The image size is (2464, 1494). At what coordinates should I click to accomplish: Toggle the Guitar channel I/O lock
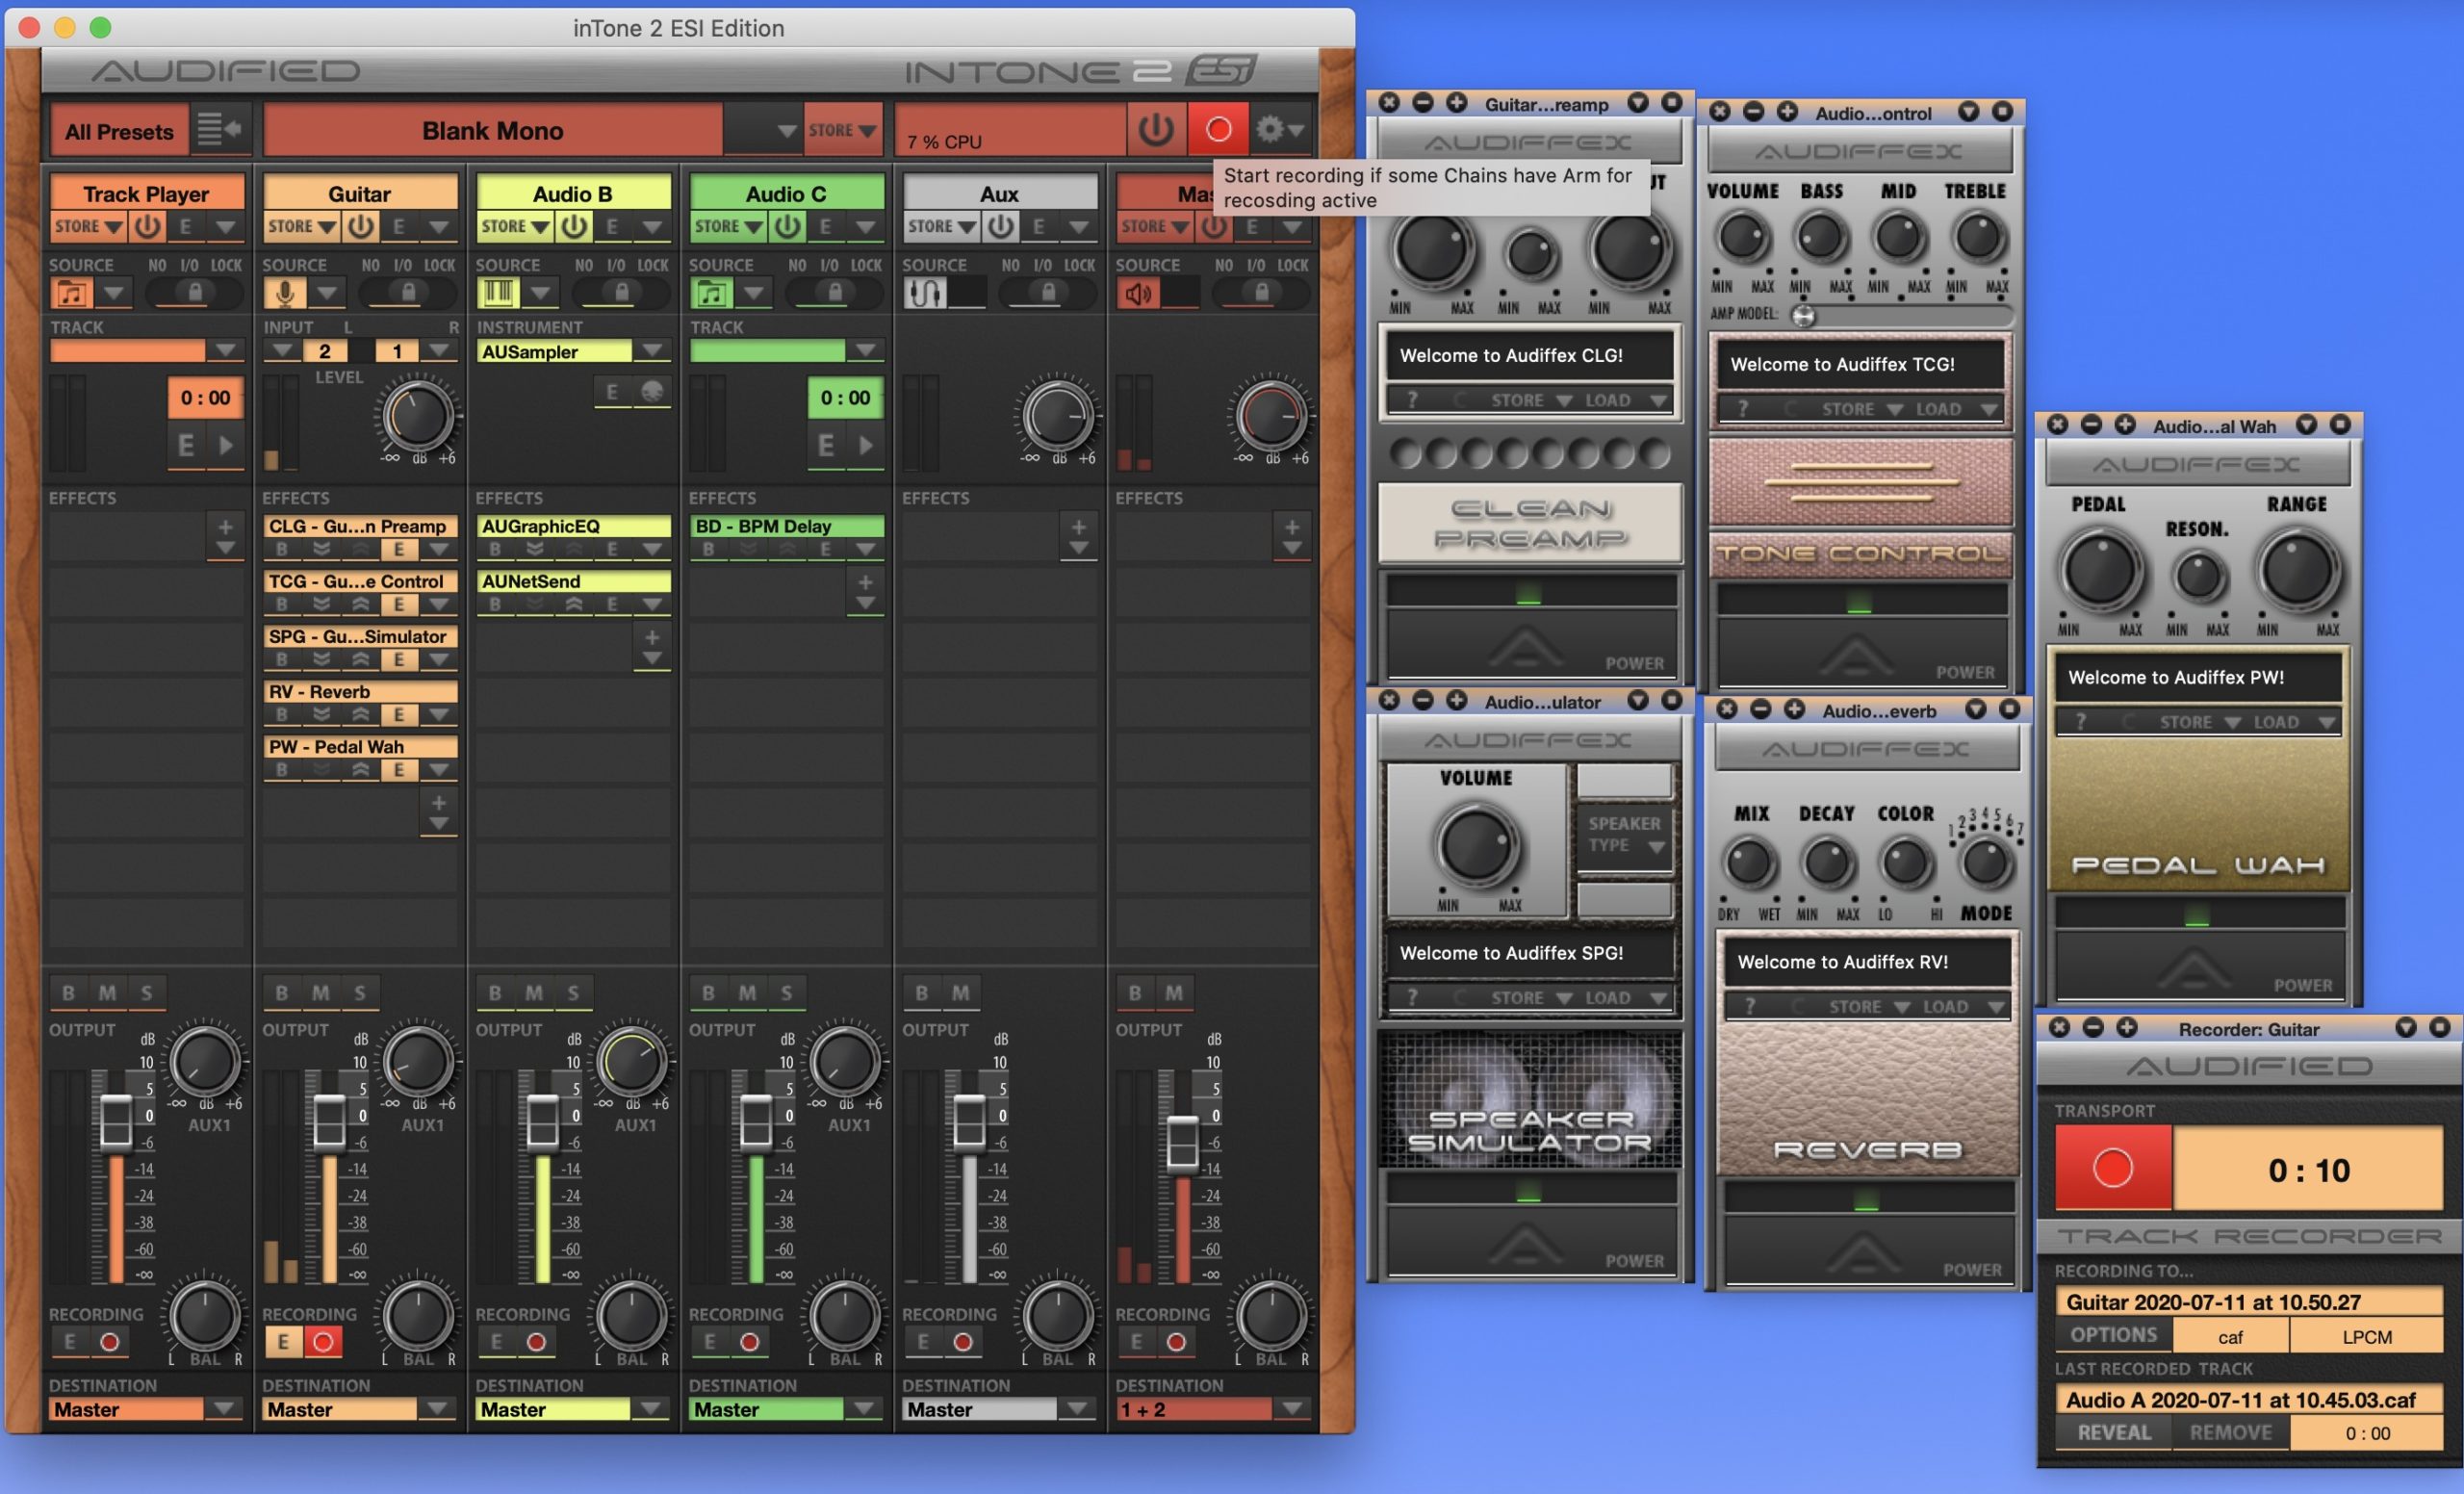click(x=407, y=293)
